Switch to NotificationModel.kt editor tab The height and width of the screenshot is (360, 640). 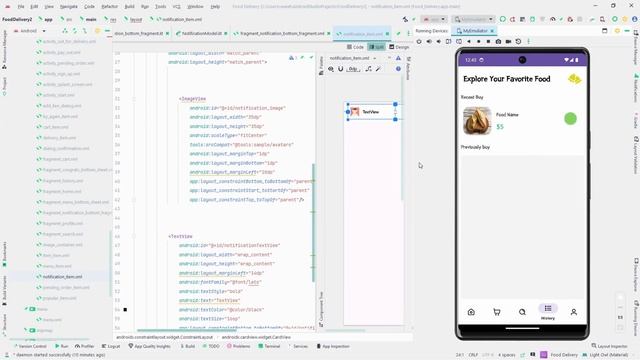point(201,33)
